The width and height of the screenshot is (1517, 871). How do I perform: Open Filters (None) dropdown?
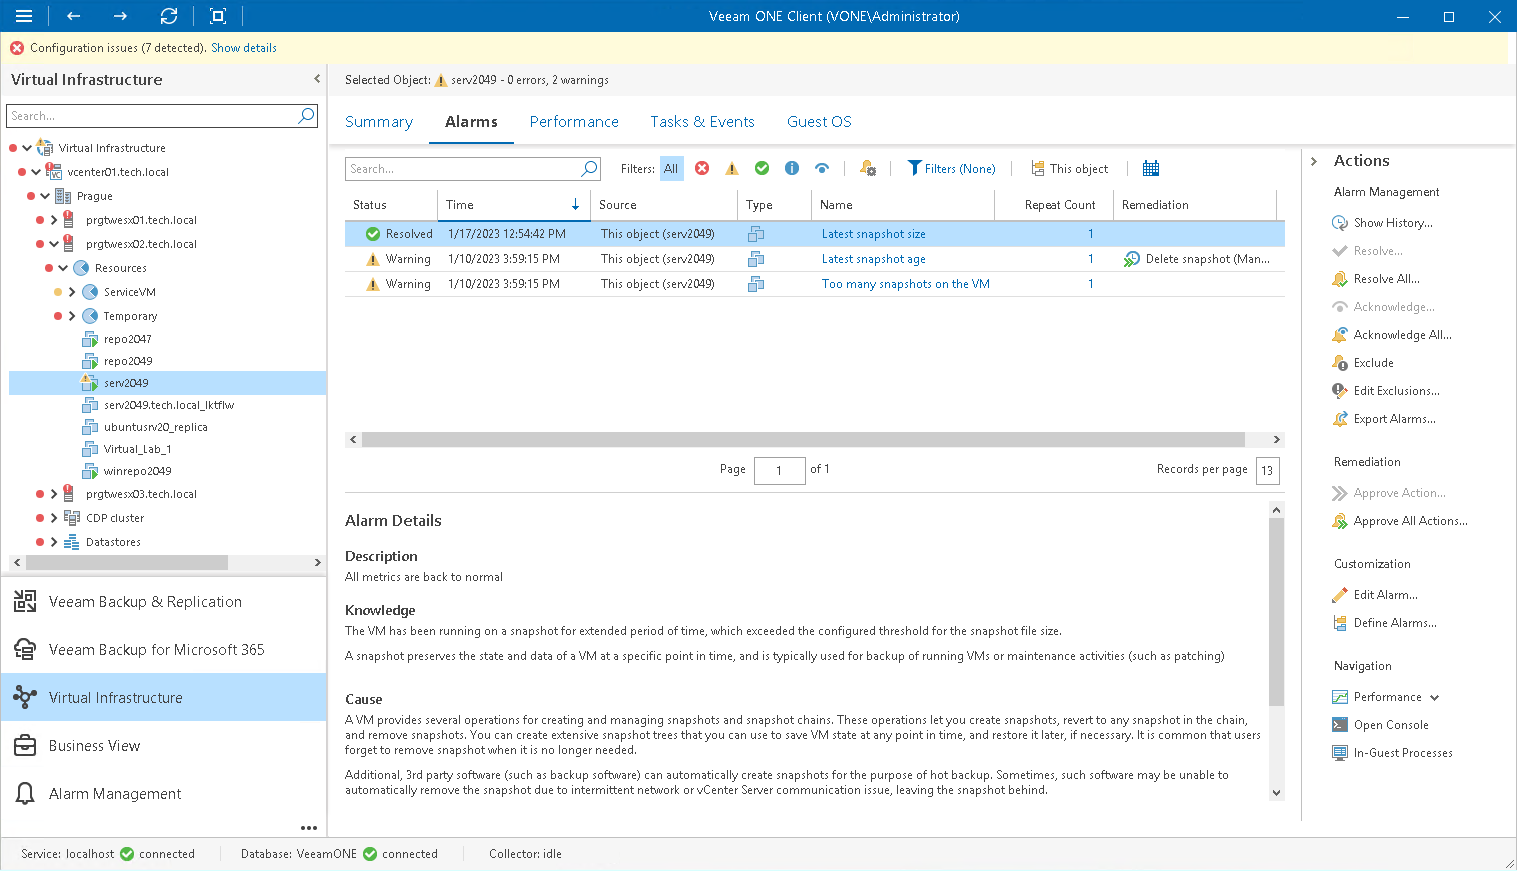coord(951,168)
